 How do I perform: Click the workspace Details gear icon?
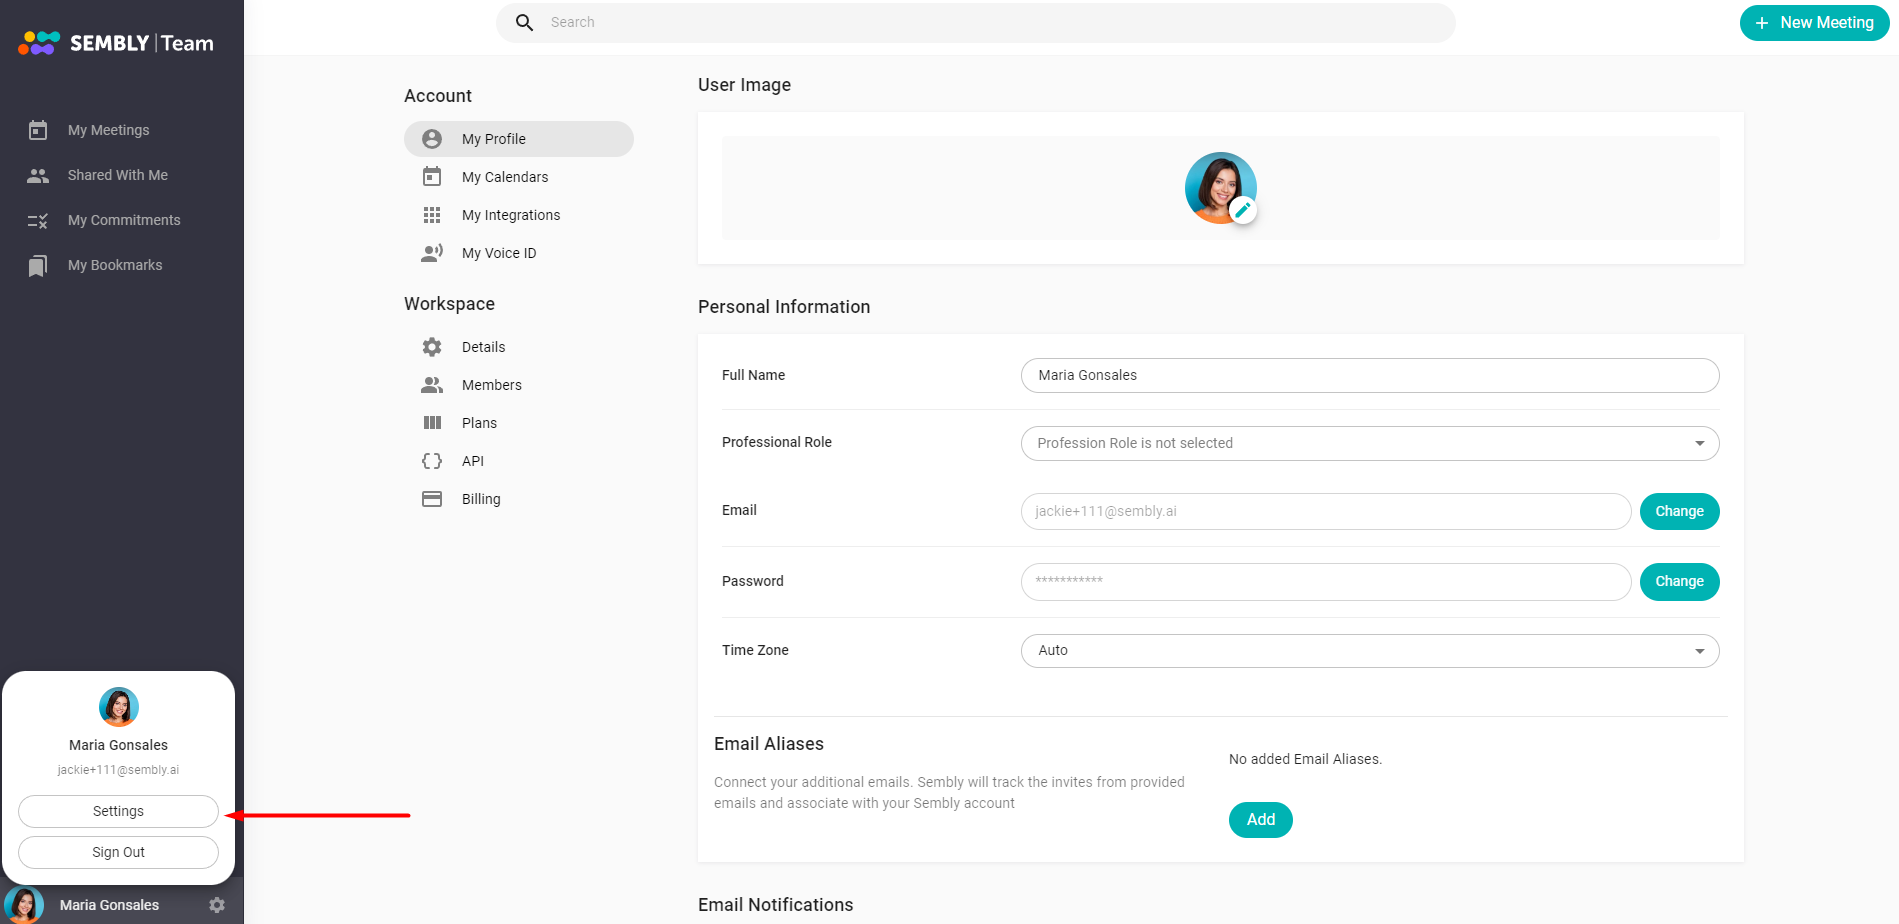coord(432,347)
